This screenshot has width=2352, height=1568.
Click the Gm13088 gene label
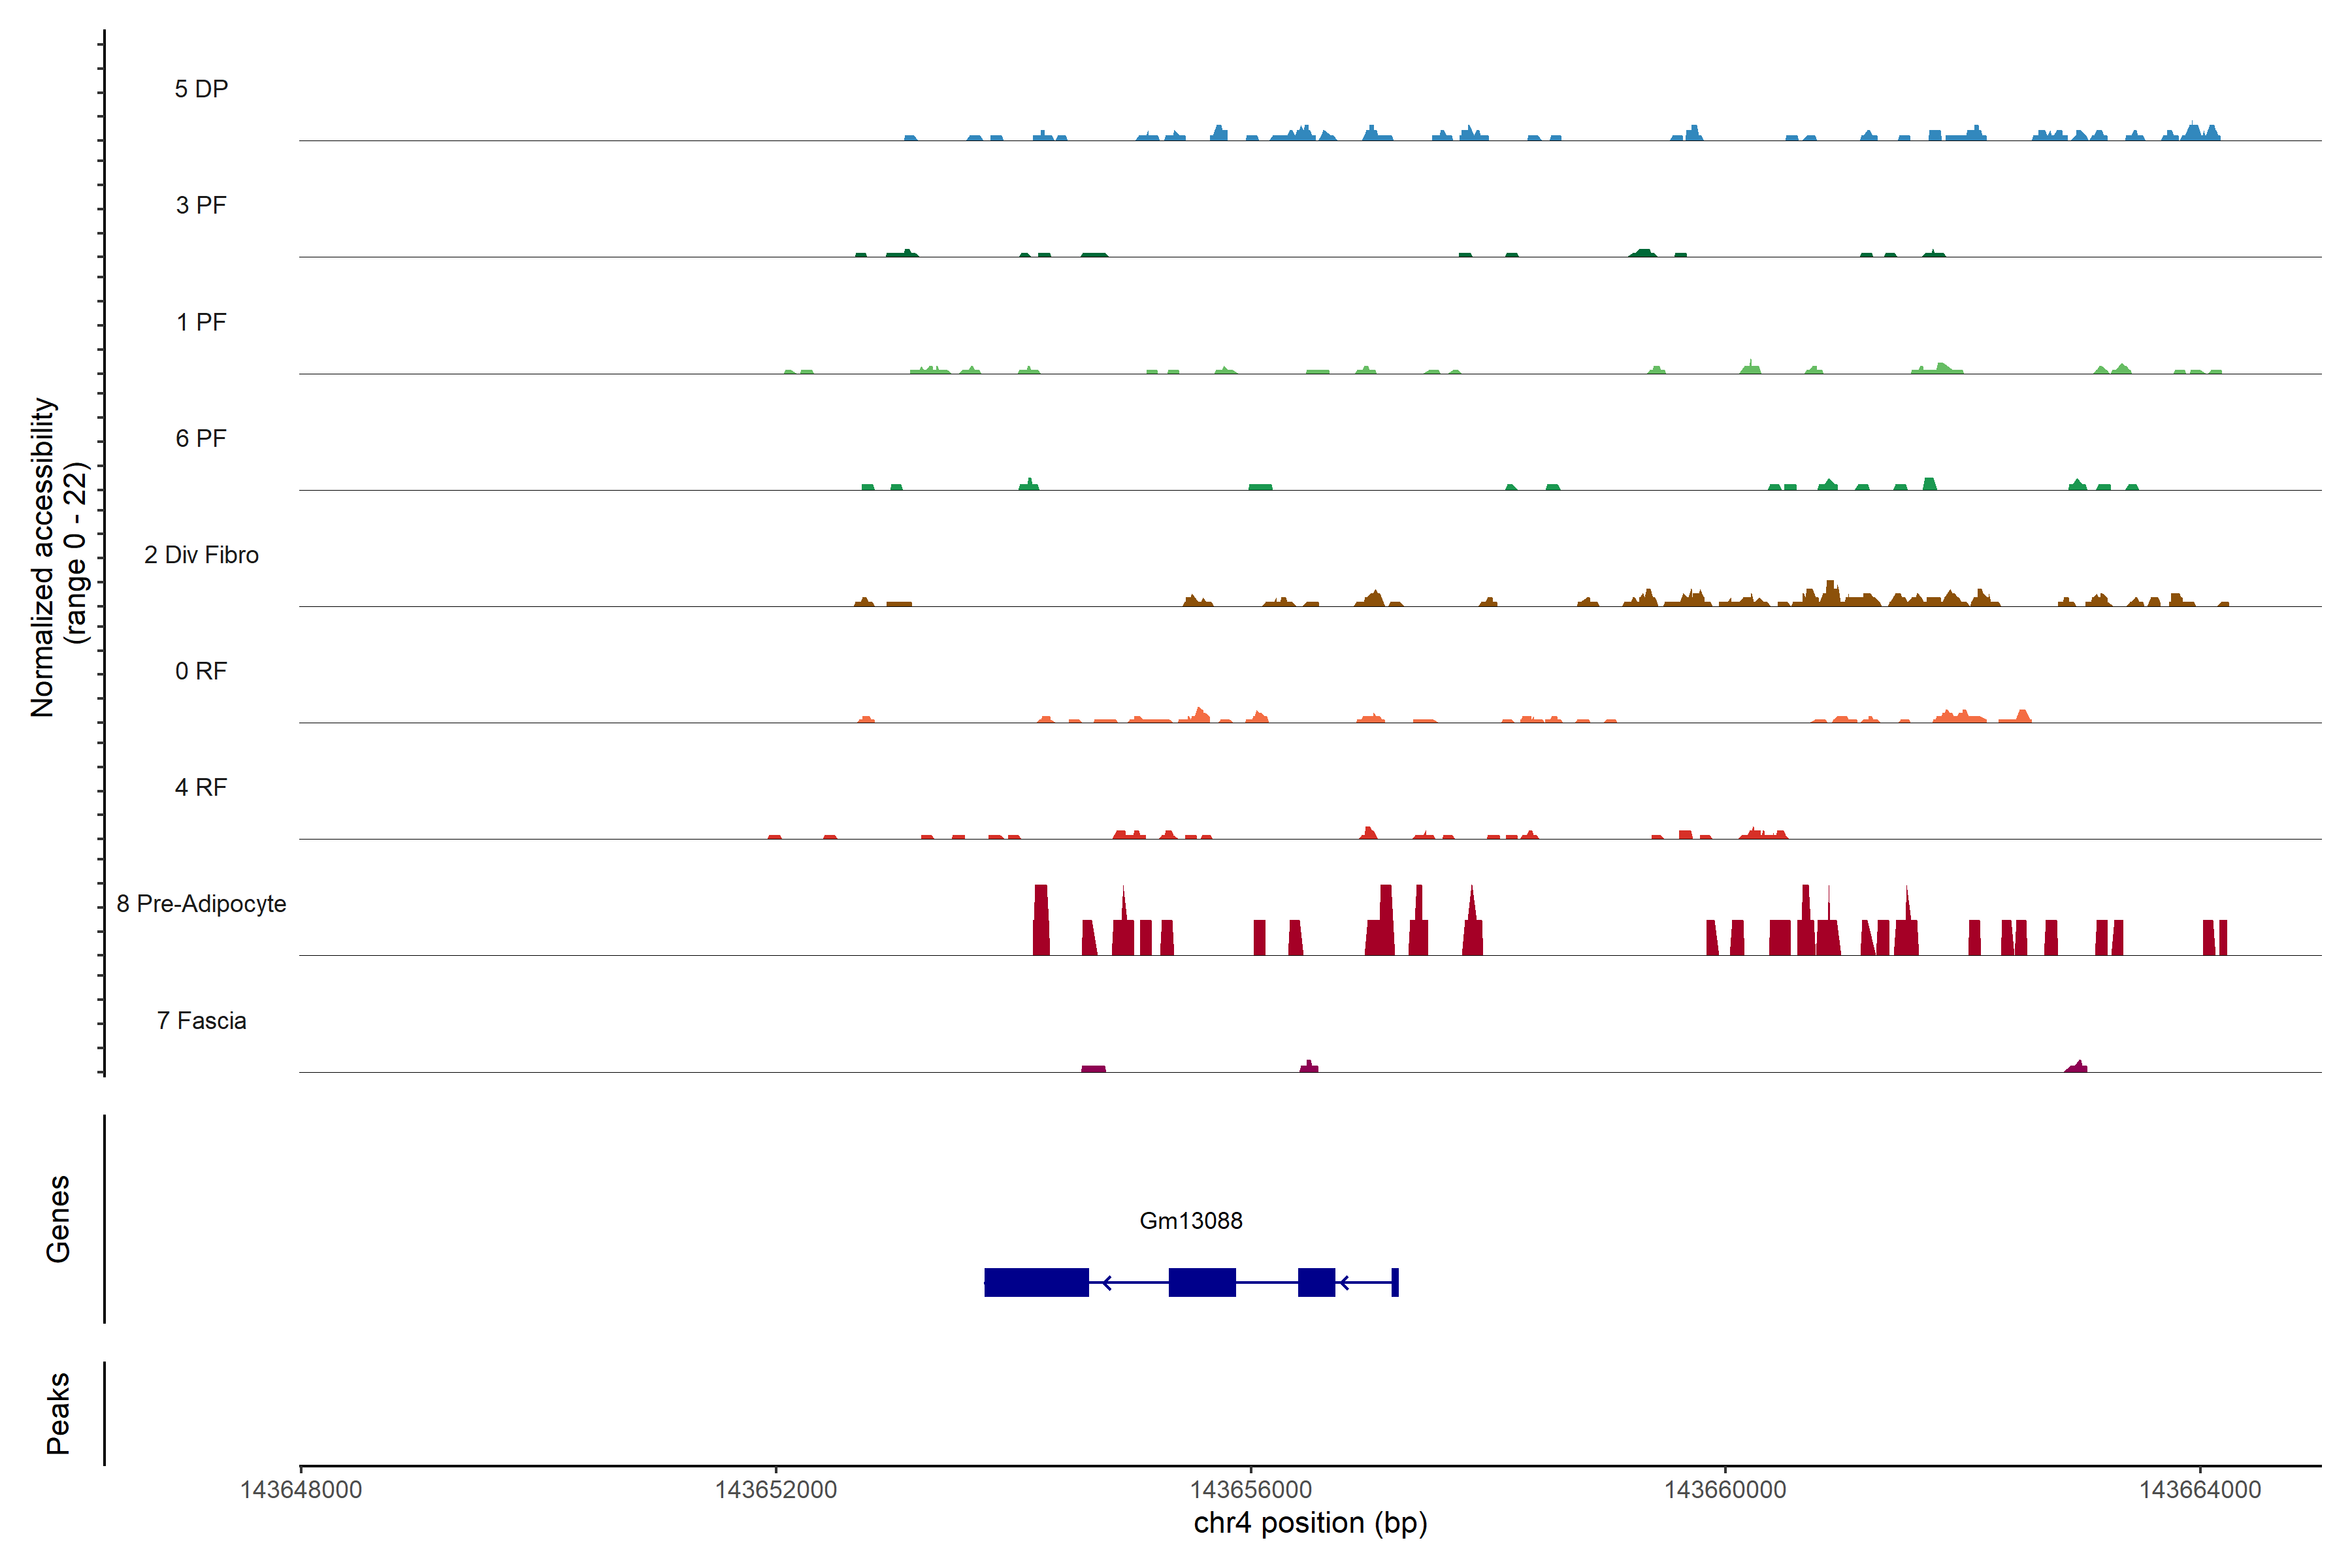[x=1190, y=1220]
